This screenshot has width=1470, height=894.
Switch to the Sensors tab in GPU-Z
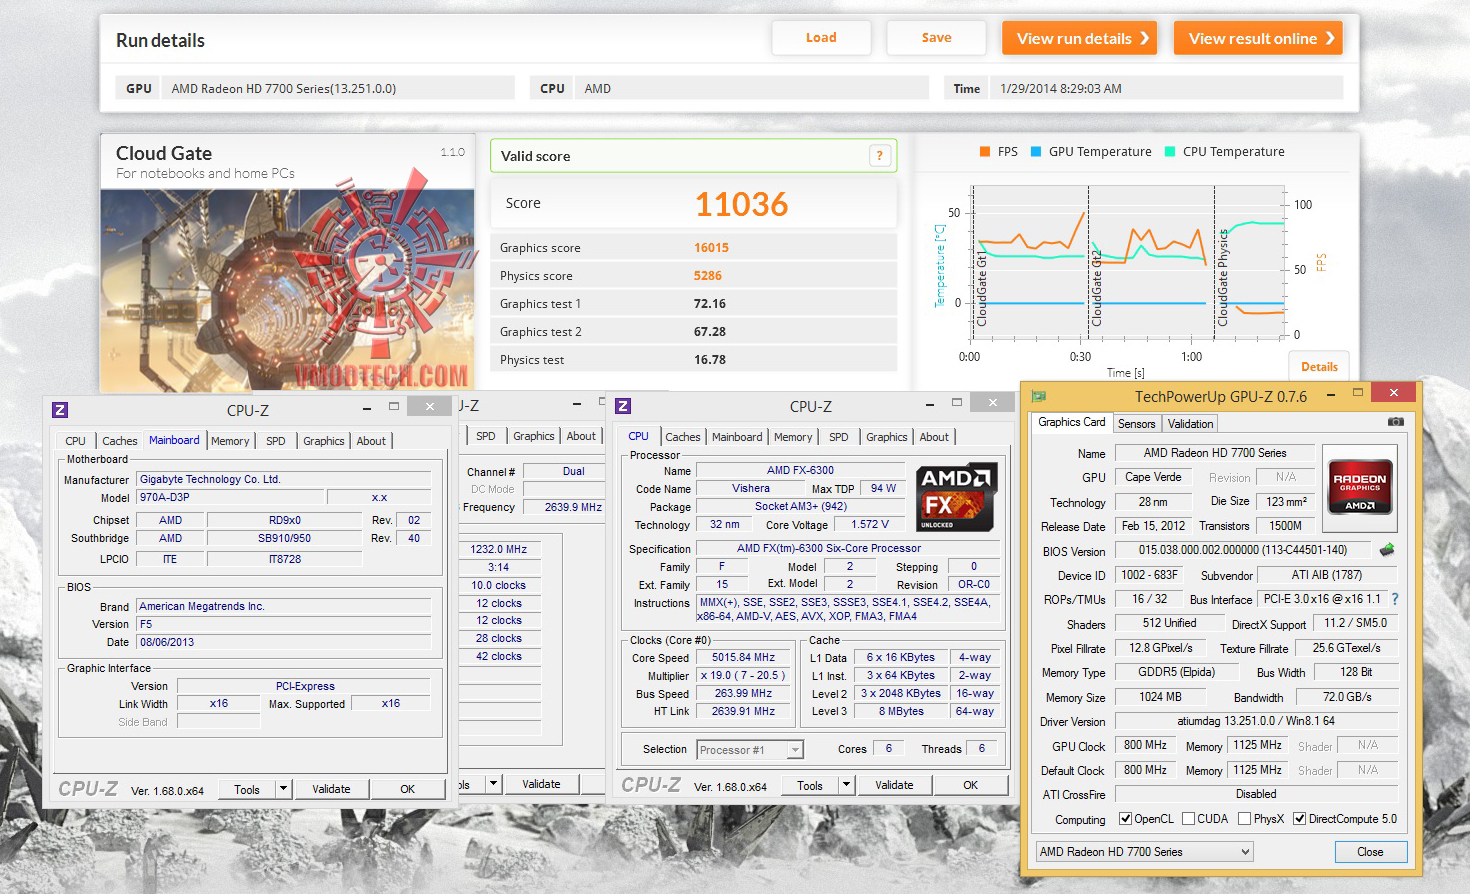pyautogui.click(x=1136, y=424)
